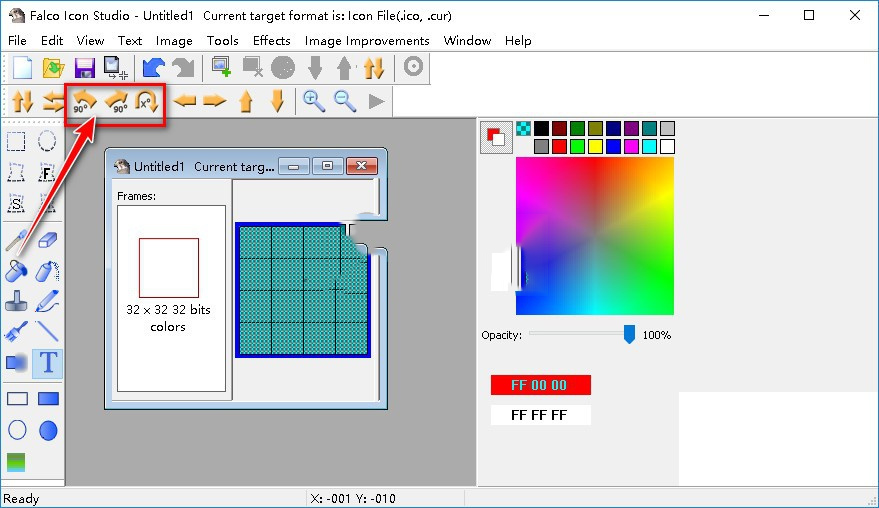
Task: Click the zoom in magnifier icon
Action: (314, 100)
